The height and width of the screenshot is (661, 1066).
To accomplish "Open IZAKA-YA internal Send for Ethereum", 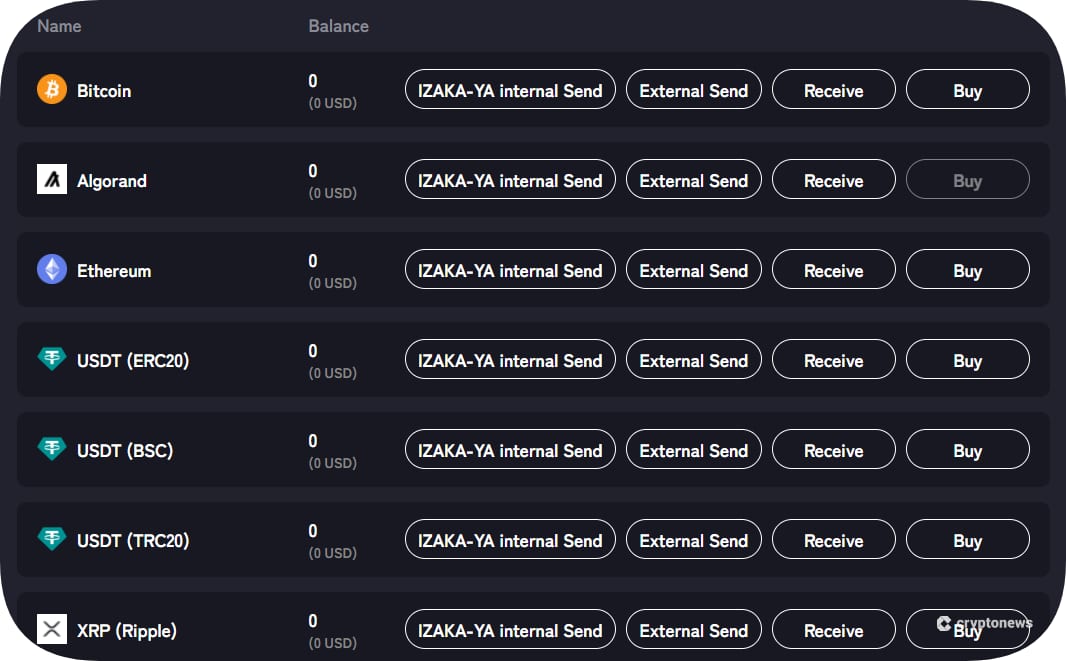I will point(510,269).
